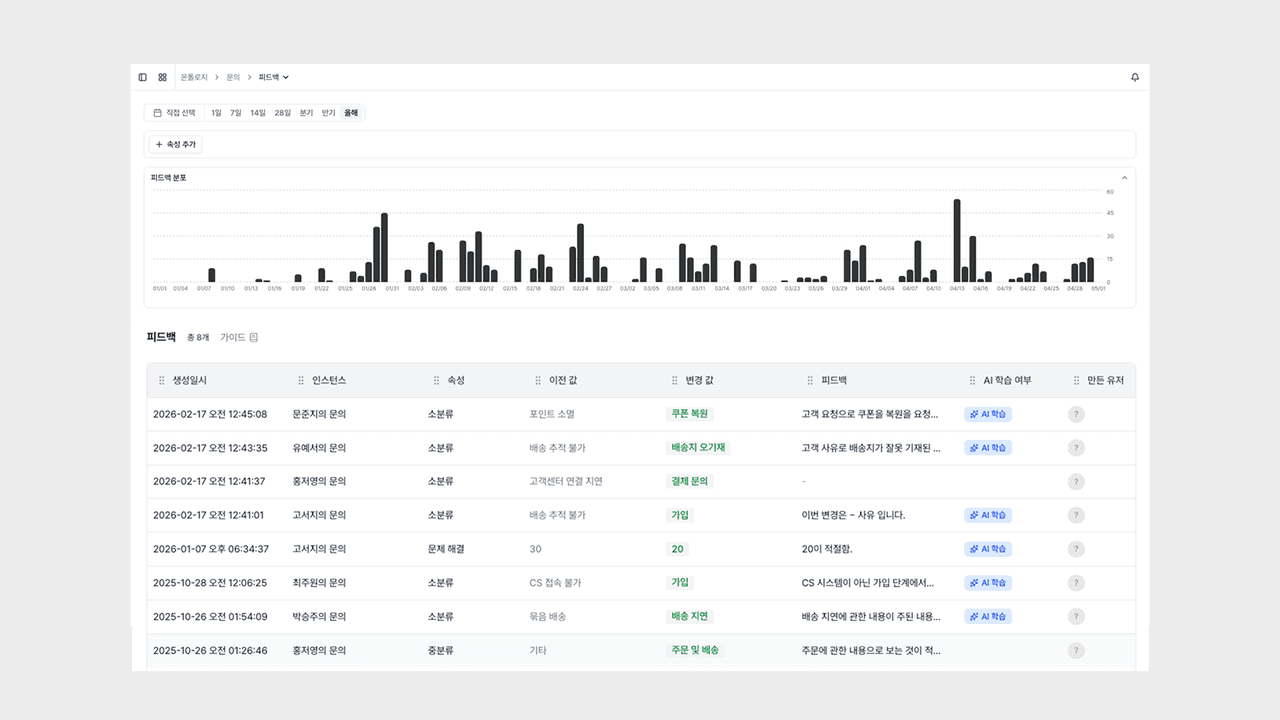Click the tallest bar in the chart
Image resolution: width=1280 pixels, height=720 pixels.
(957, 240)
